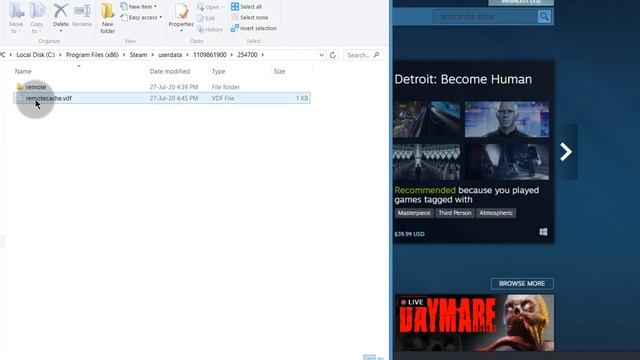Click the 254700 breadcrumb folder
The height and width of the screenshot is (360, 640).
click(247, 55)
